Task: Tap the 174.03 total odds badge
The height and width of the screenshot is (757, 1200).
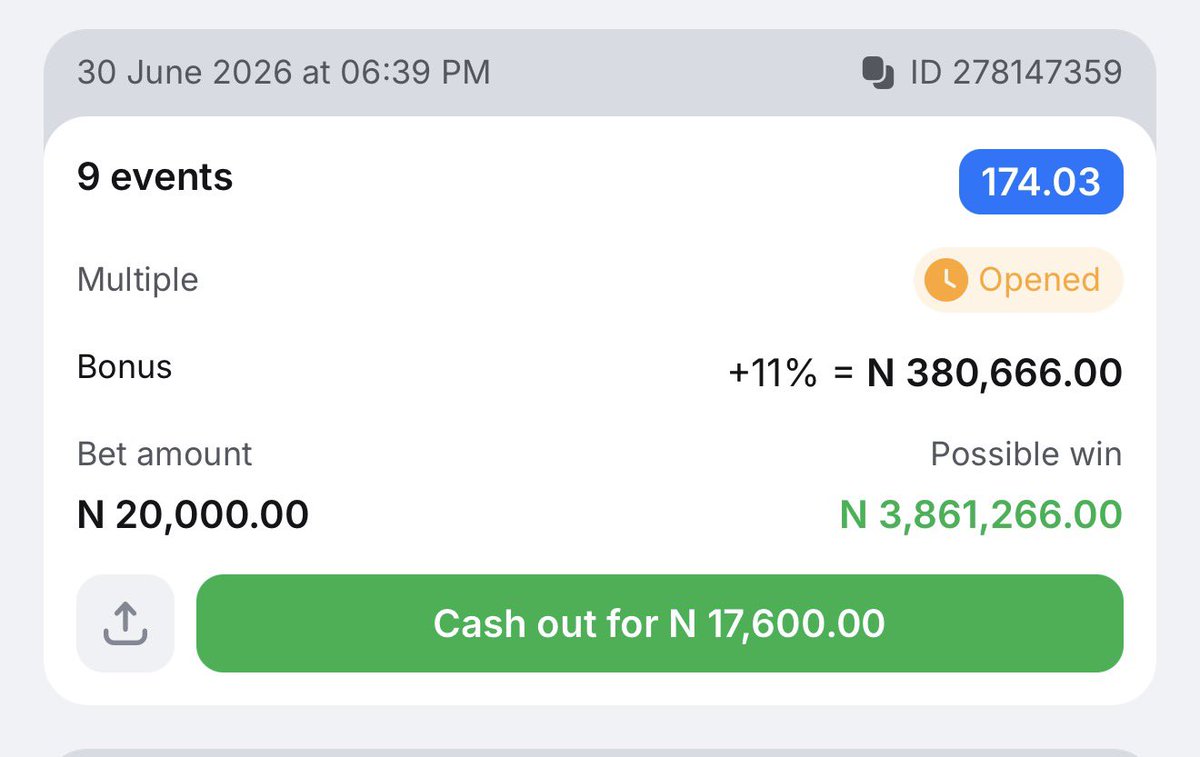Action: tap(1041, 182)
